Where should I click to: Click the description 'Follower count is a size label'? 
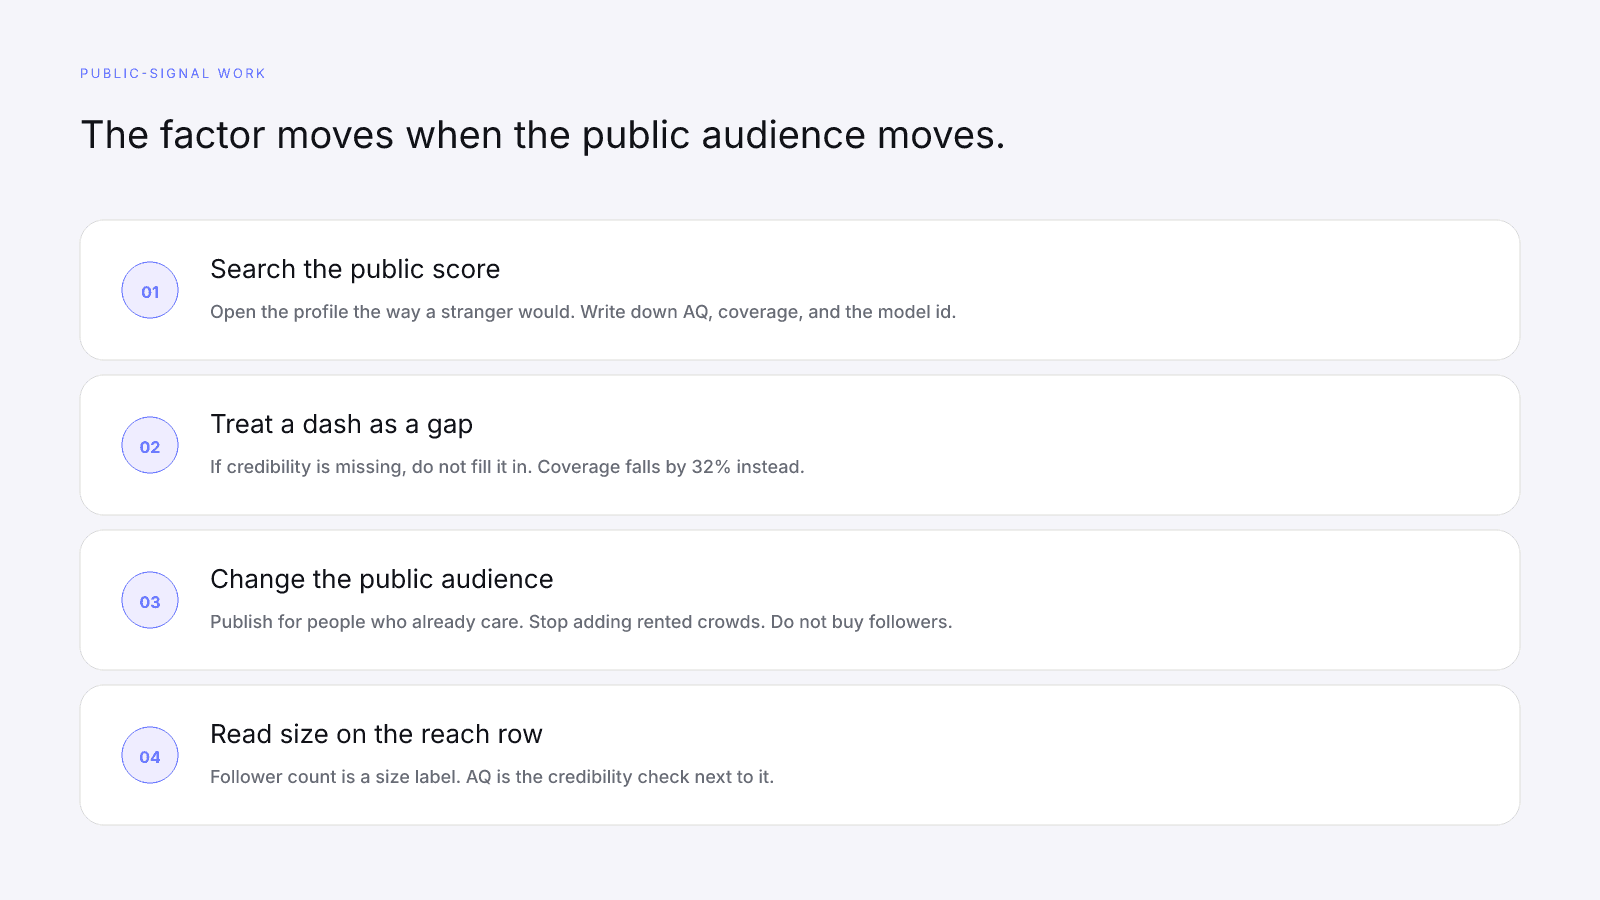tap(336, 777)
